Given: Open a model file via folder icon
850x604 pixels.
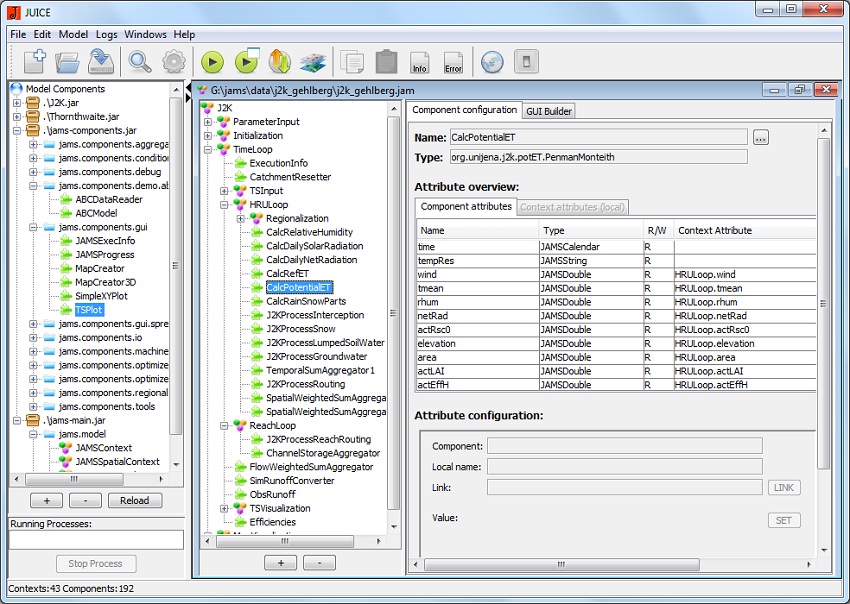Looking at the screenshot, I should click(x=67, y=62).
